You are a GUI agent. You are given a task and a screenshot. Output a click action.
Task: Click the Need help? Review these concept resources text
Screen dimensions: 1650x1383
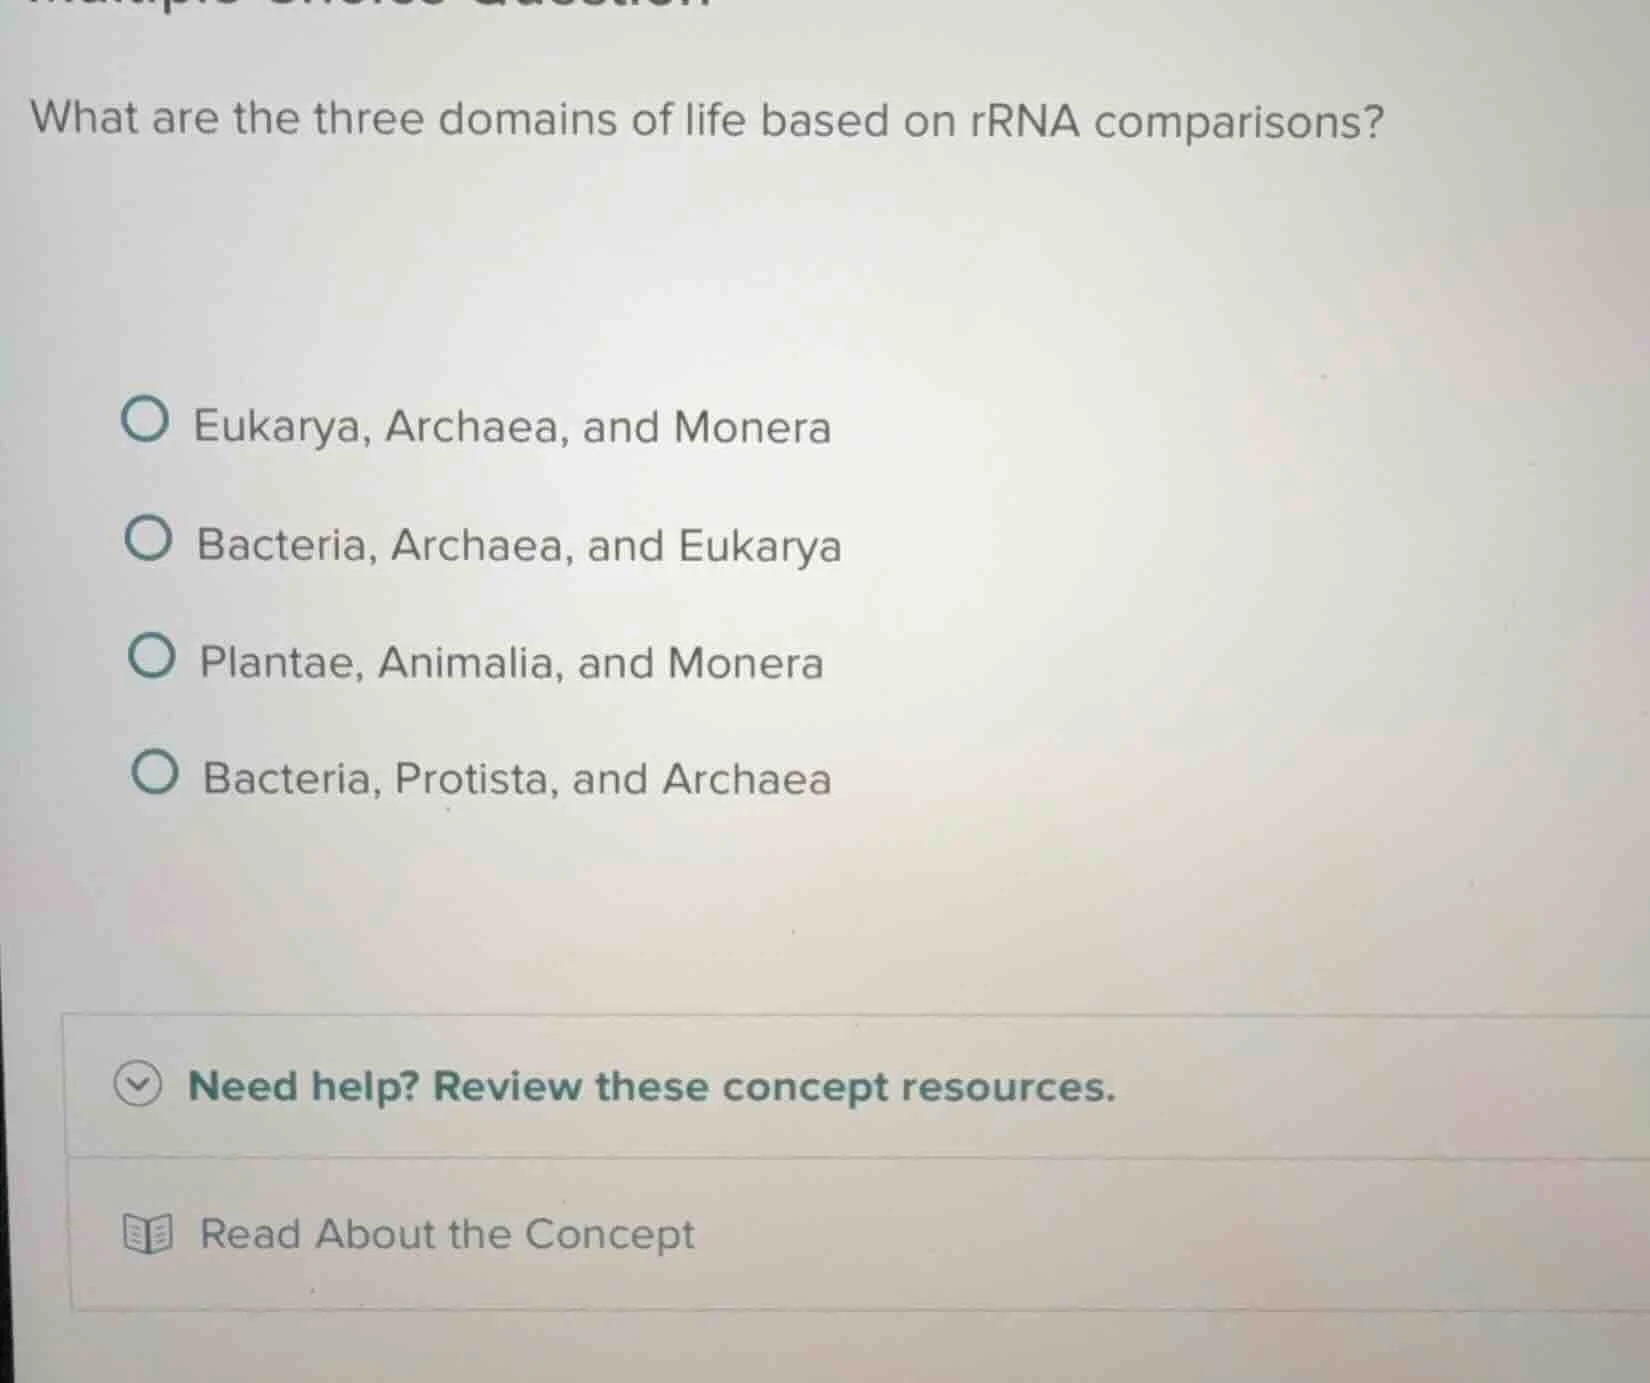click(650, 1086)
